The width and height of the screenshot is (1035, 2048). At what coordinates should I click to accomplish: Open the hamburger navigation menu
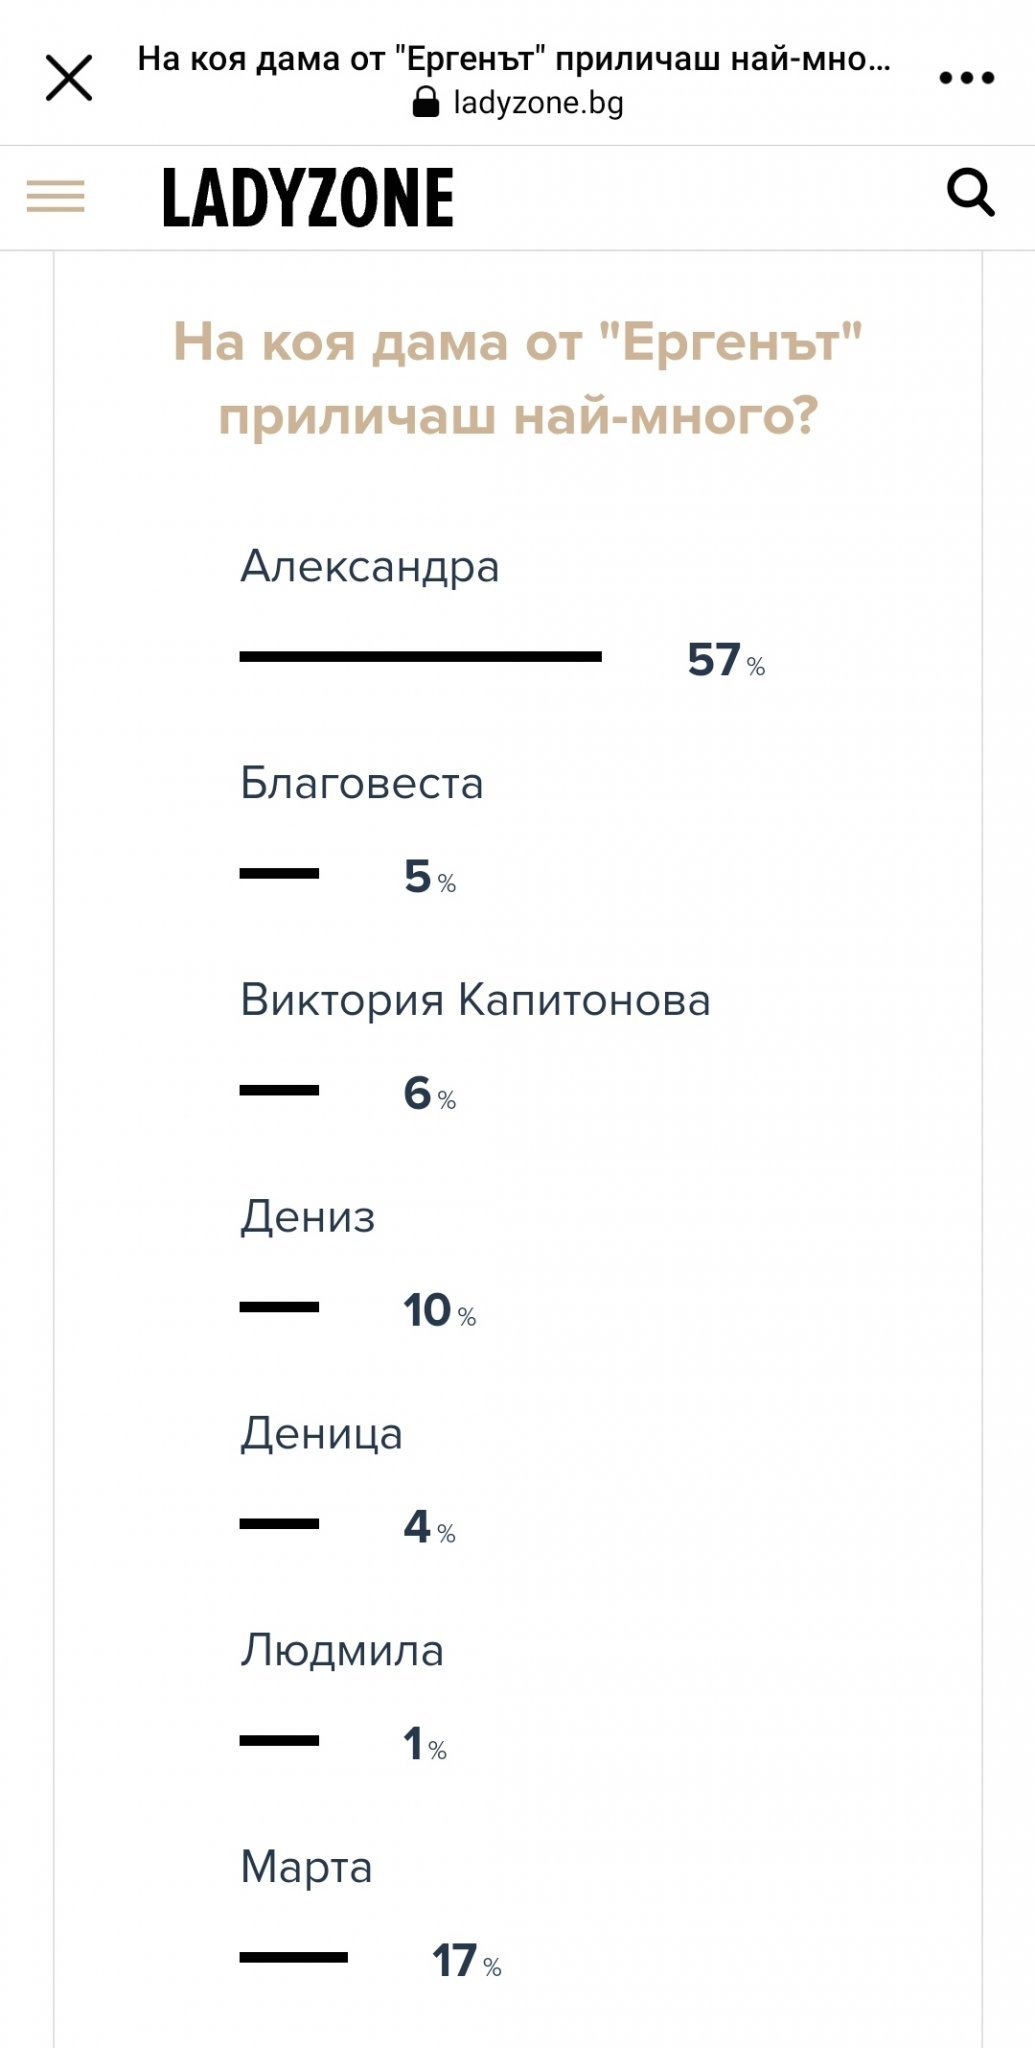pyautogui.click(x=56, y=196)
